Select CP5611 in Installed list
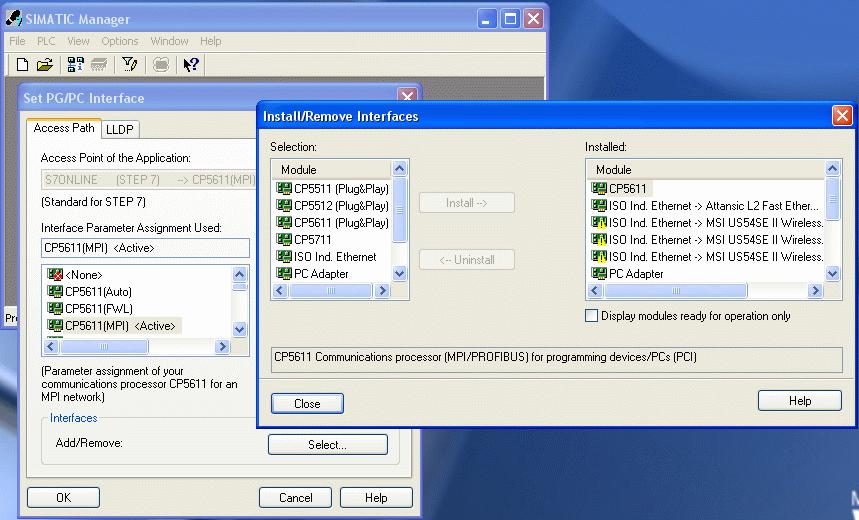Viewport: 859px width, 520px height. coord(619,188)
